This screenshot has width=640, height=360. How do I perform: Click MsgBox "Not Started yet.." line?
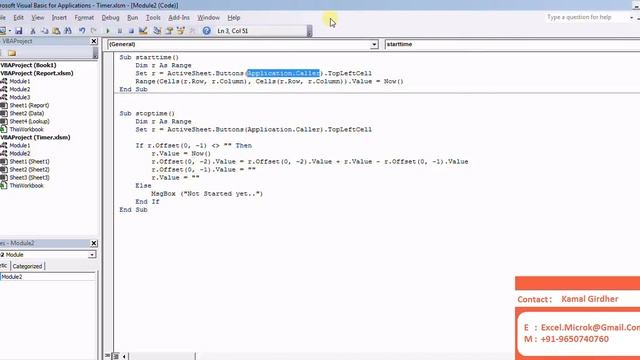click(207, 193)
